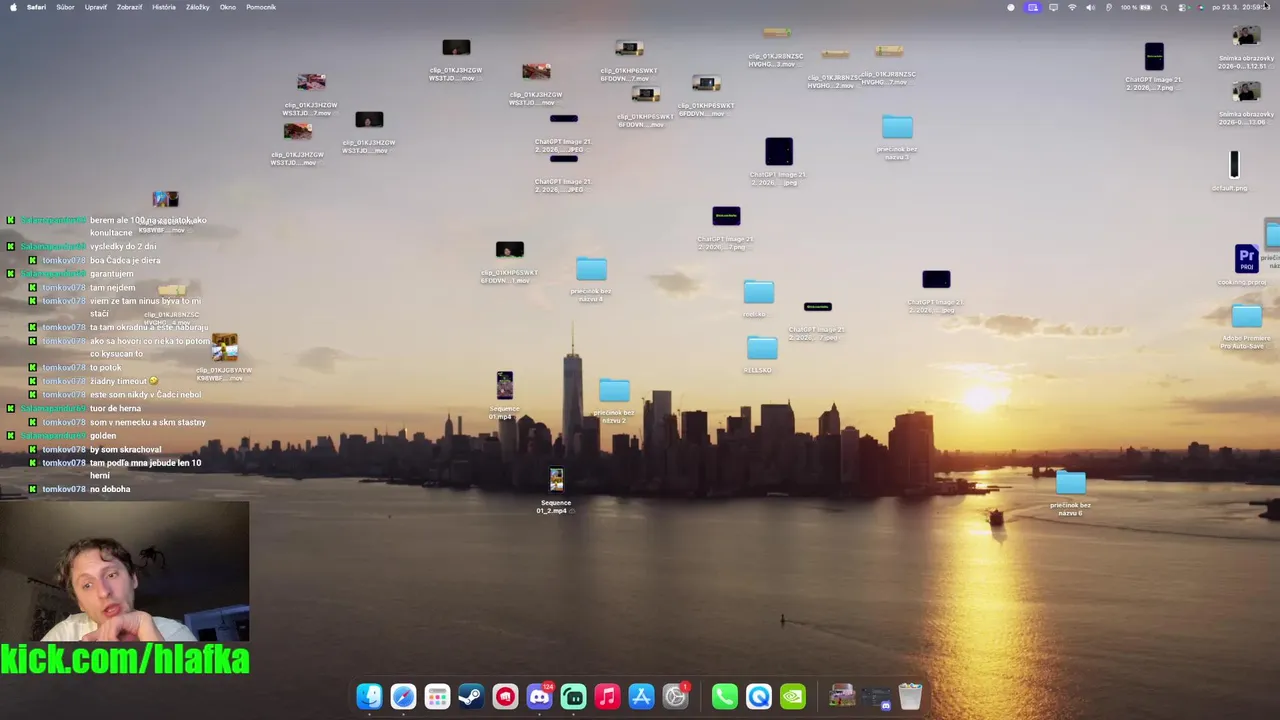Open the Discord window thumbnail beside Trash
Screen dimensions: 1280x720
[876, 697]
